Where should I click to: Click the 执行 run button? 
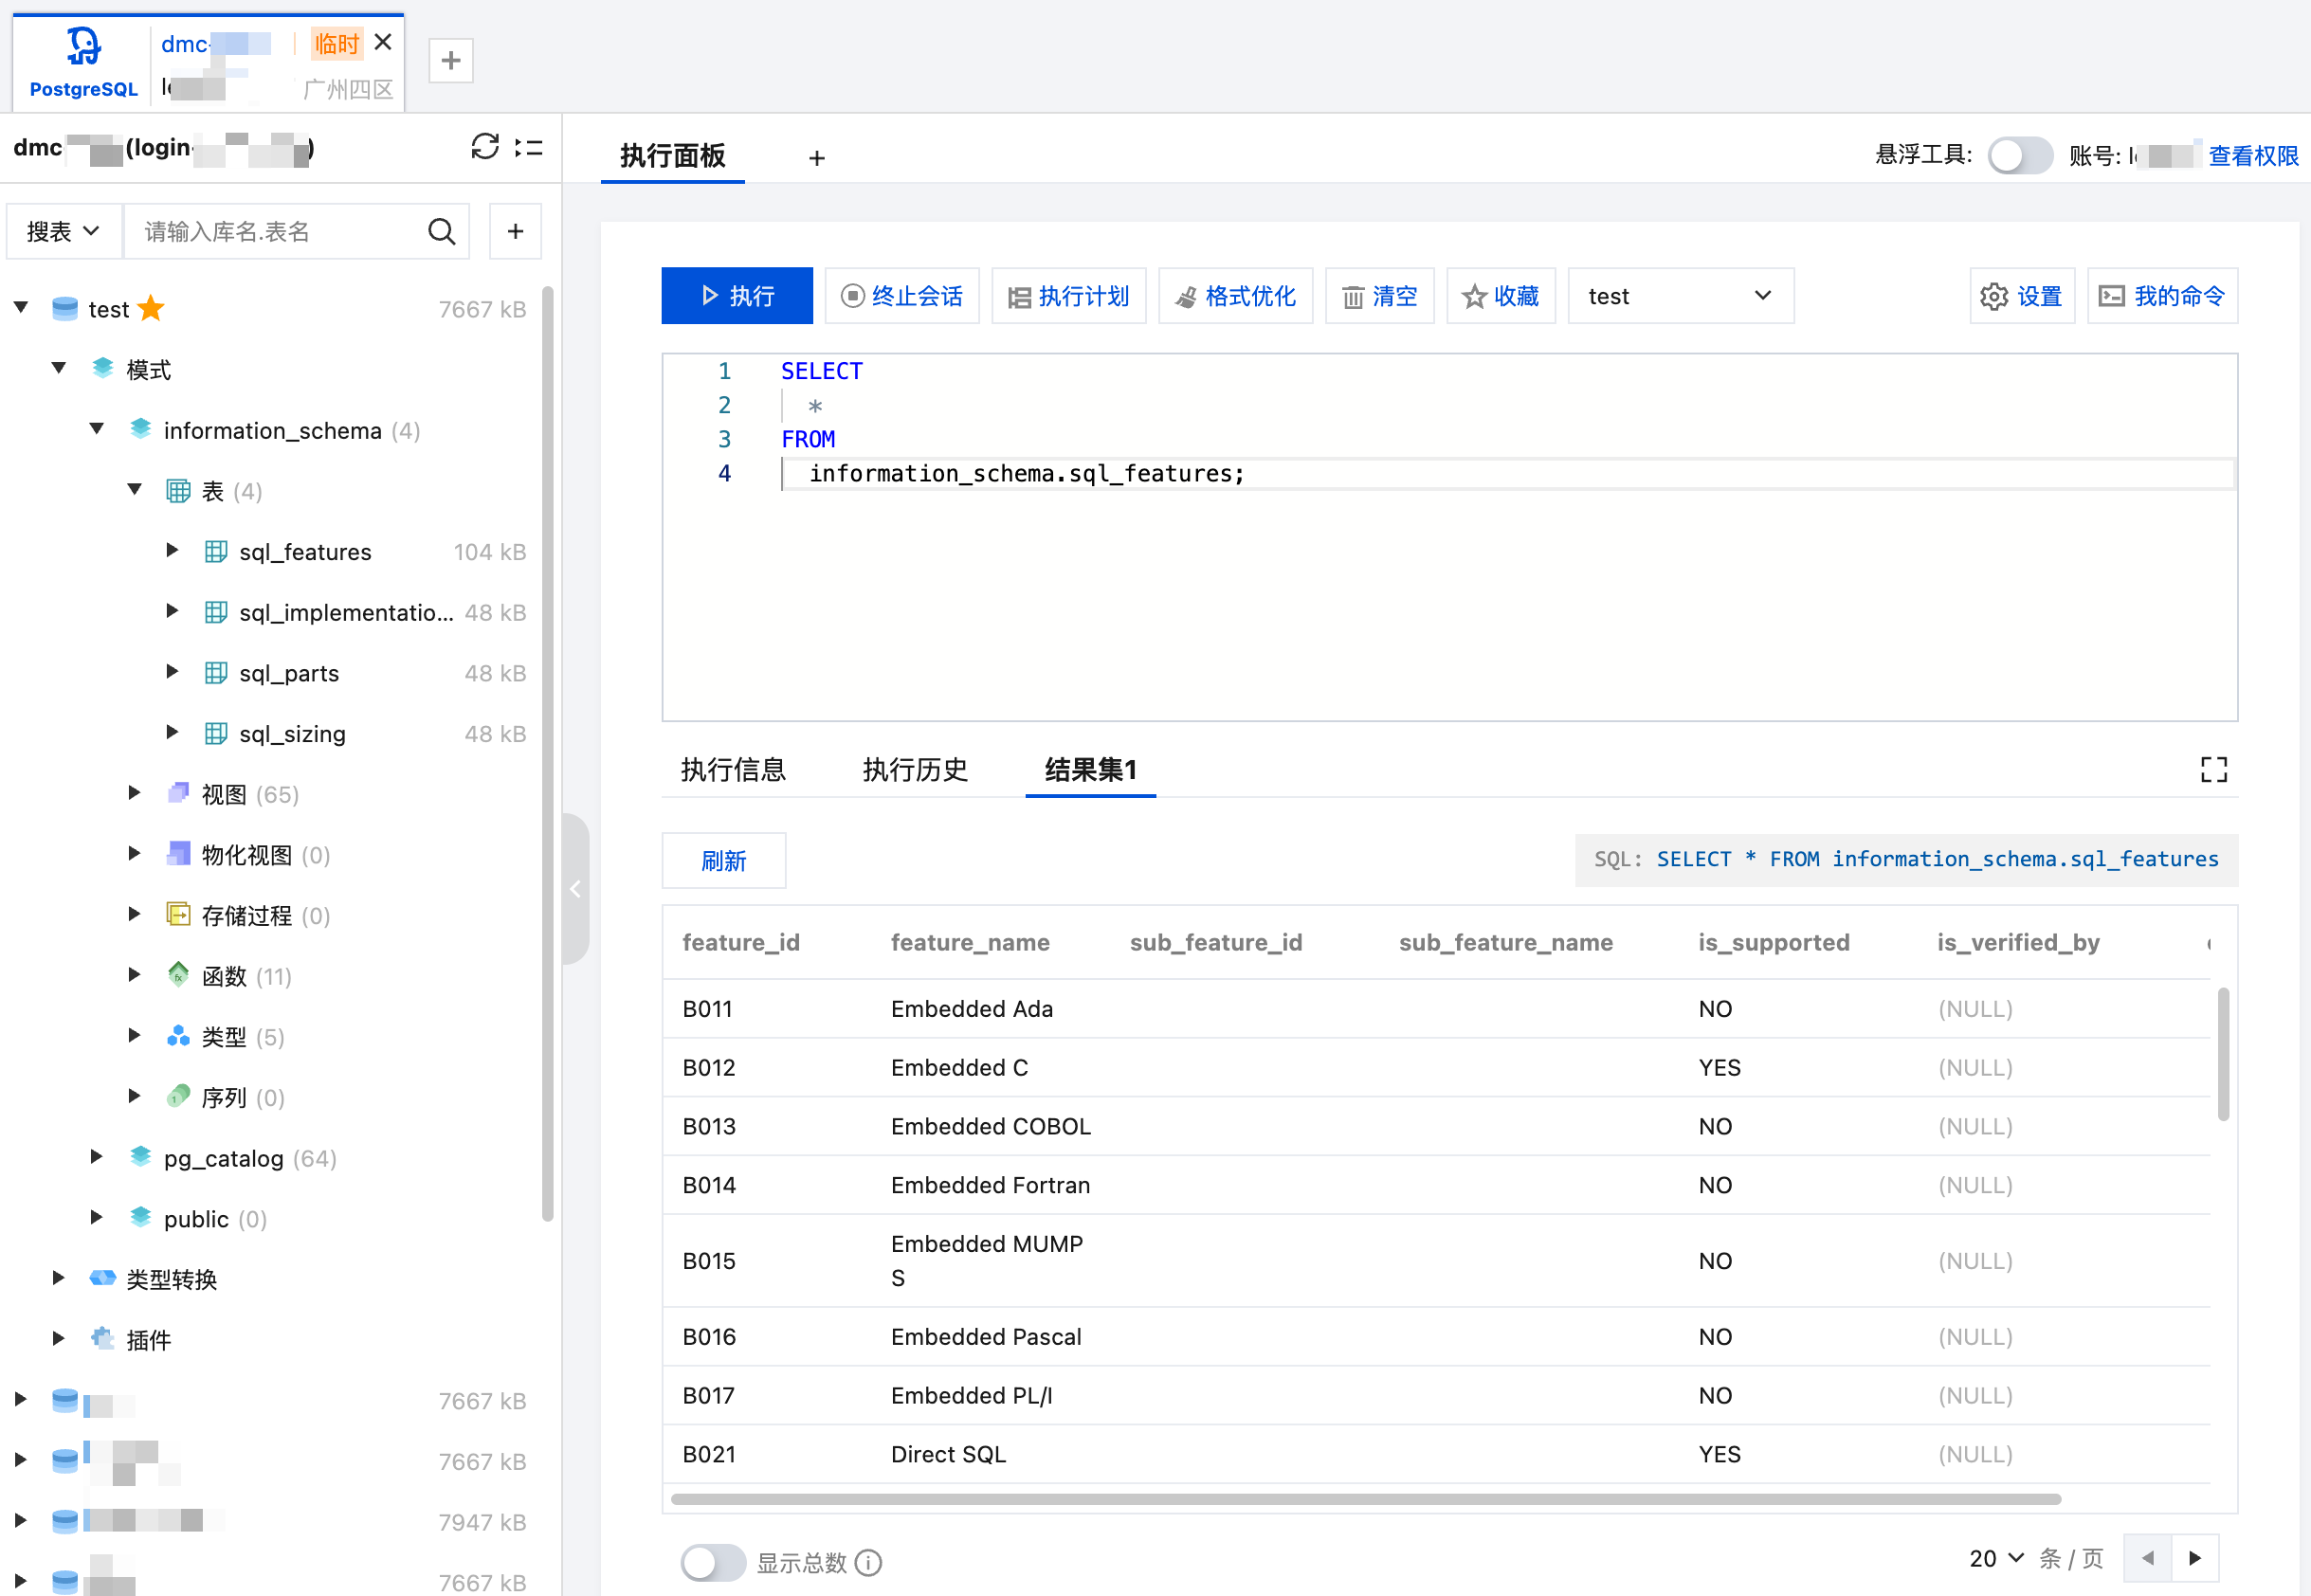pos(737,296)
